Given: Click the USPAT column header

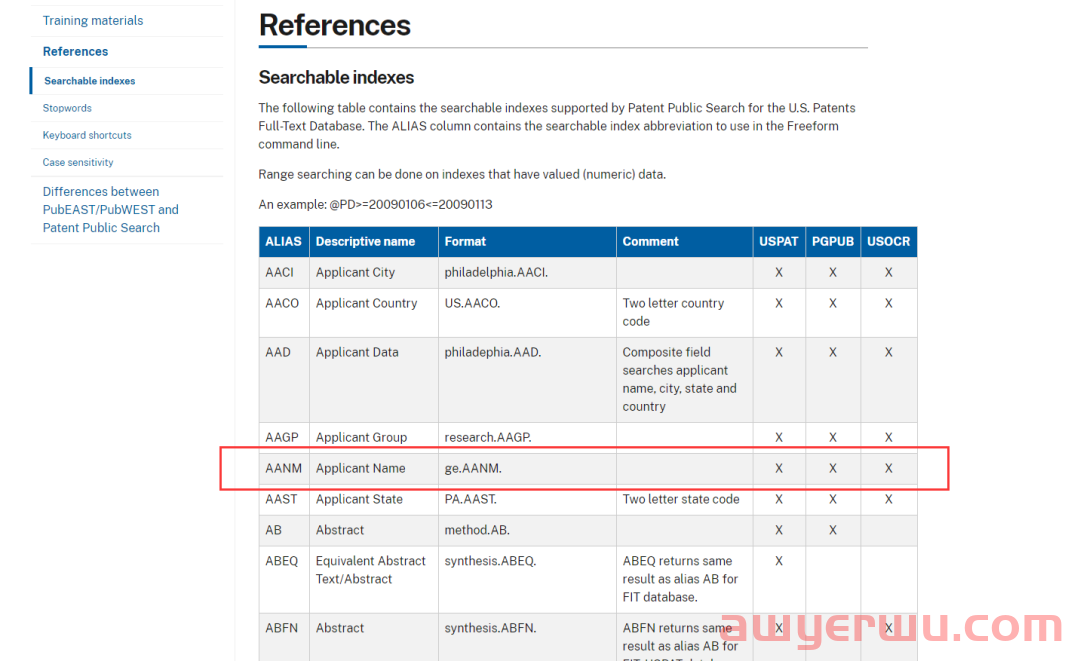Looking at the screenshot, I should (x=779, y=242).
